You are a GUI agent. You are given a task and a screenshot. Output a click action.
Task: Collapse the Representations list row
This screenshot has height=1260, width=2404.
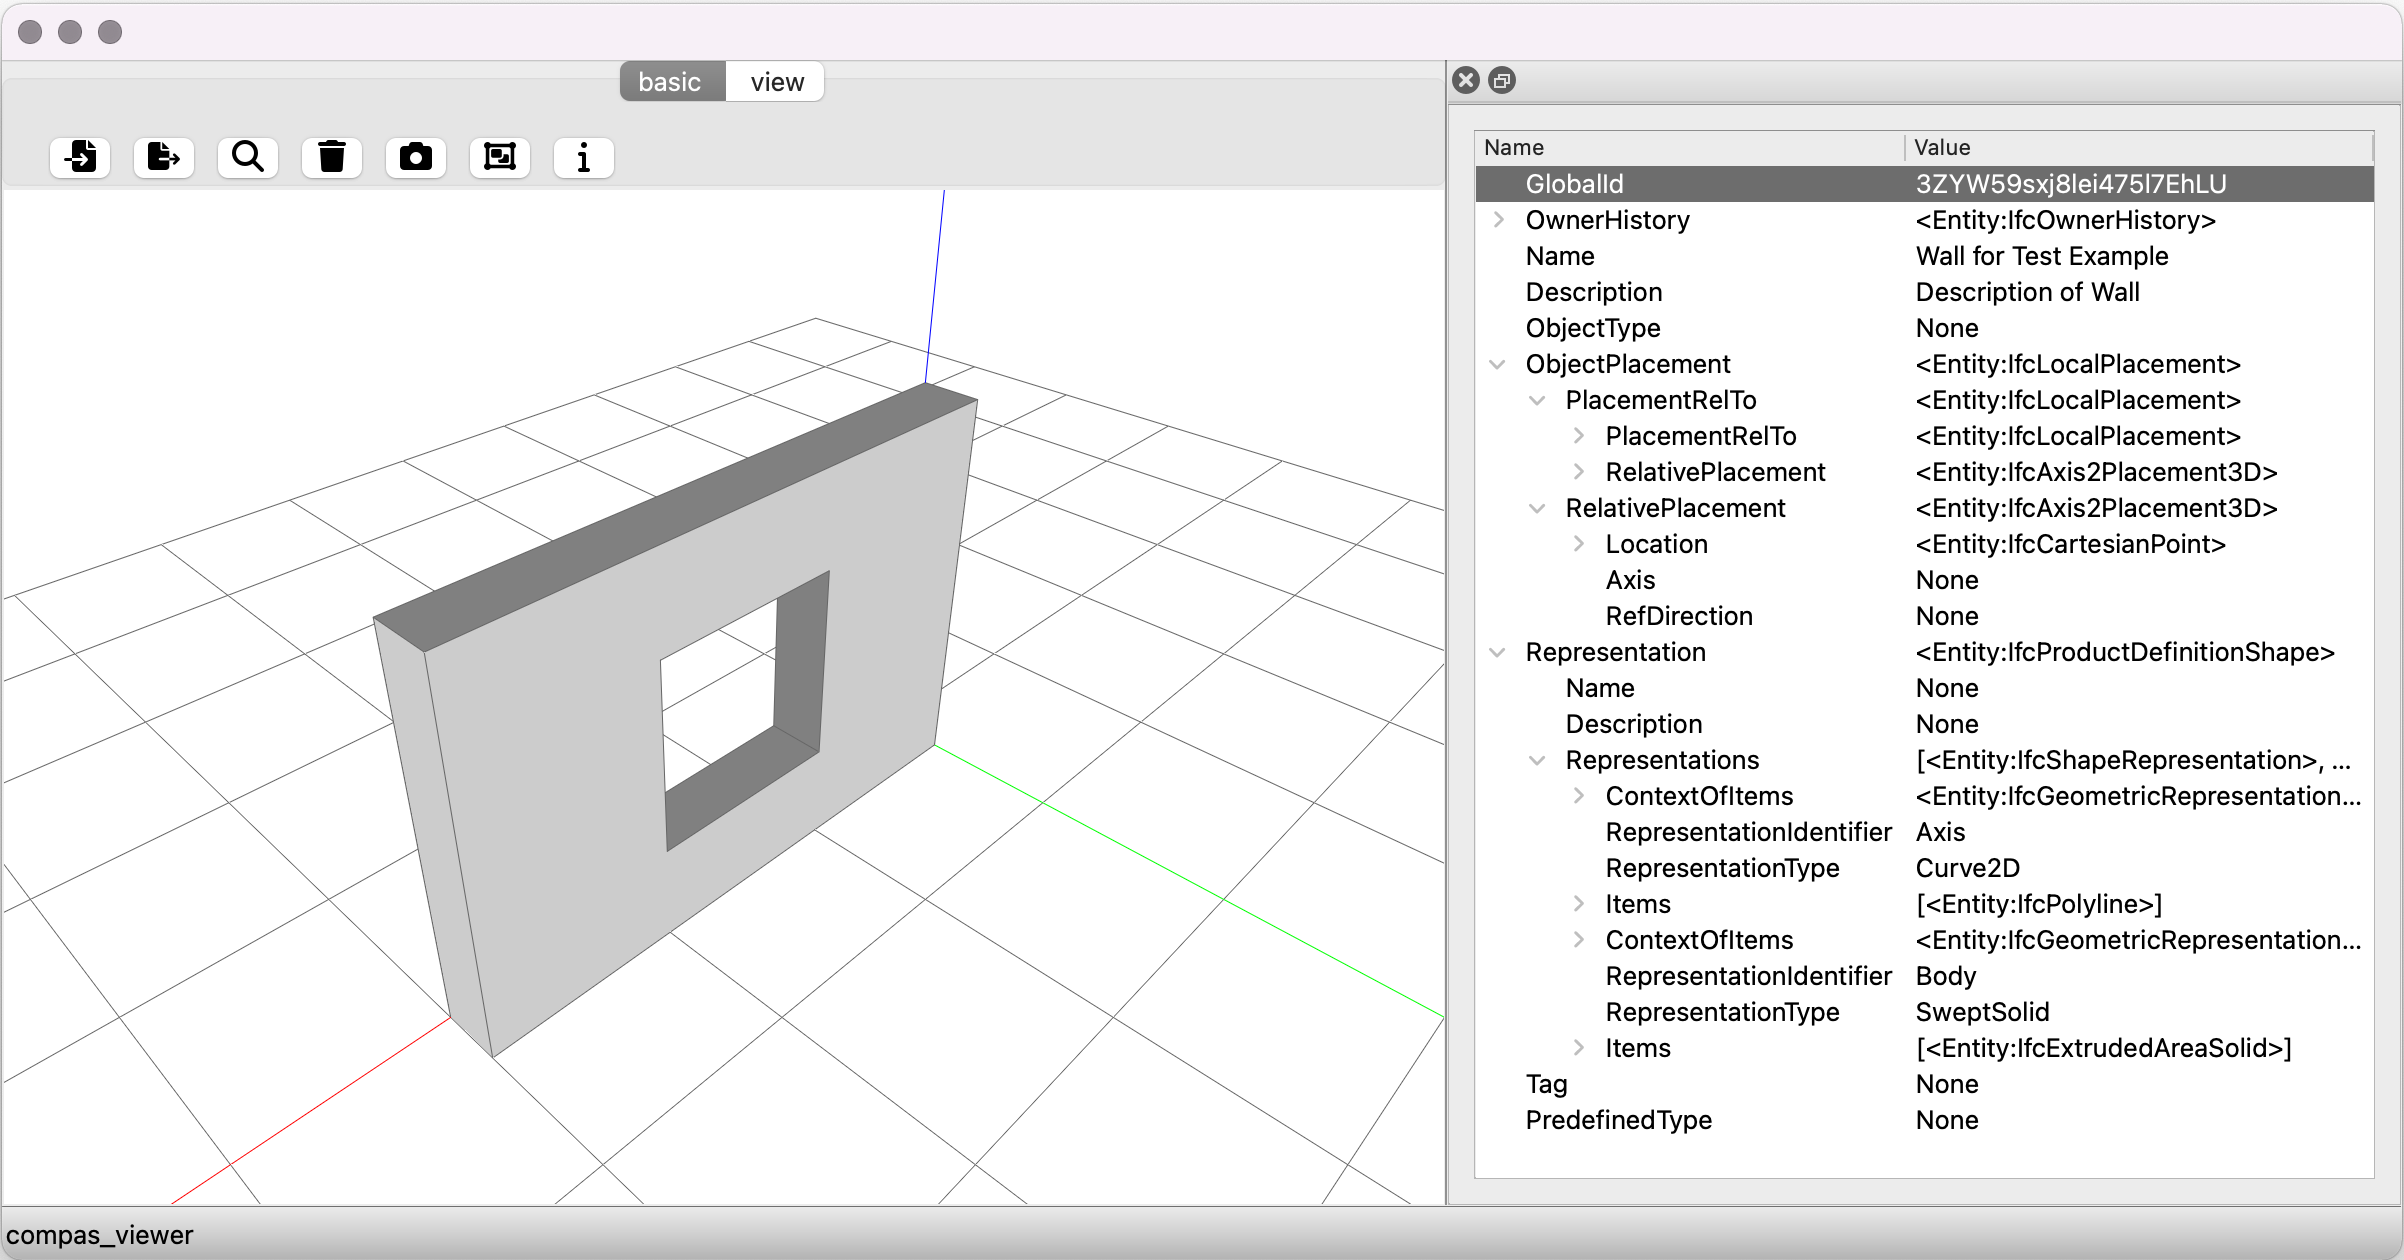pos(1538,760)
